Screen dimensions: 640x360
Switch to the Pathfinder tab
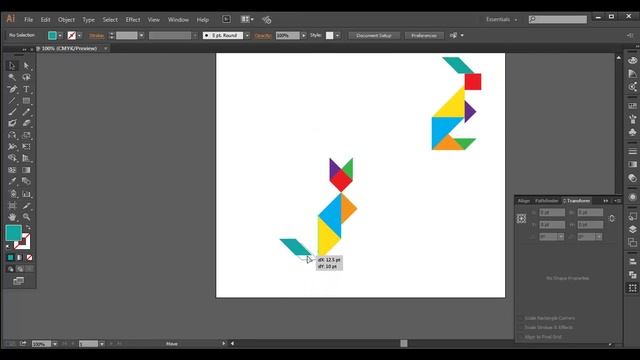(547, 200)
